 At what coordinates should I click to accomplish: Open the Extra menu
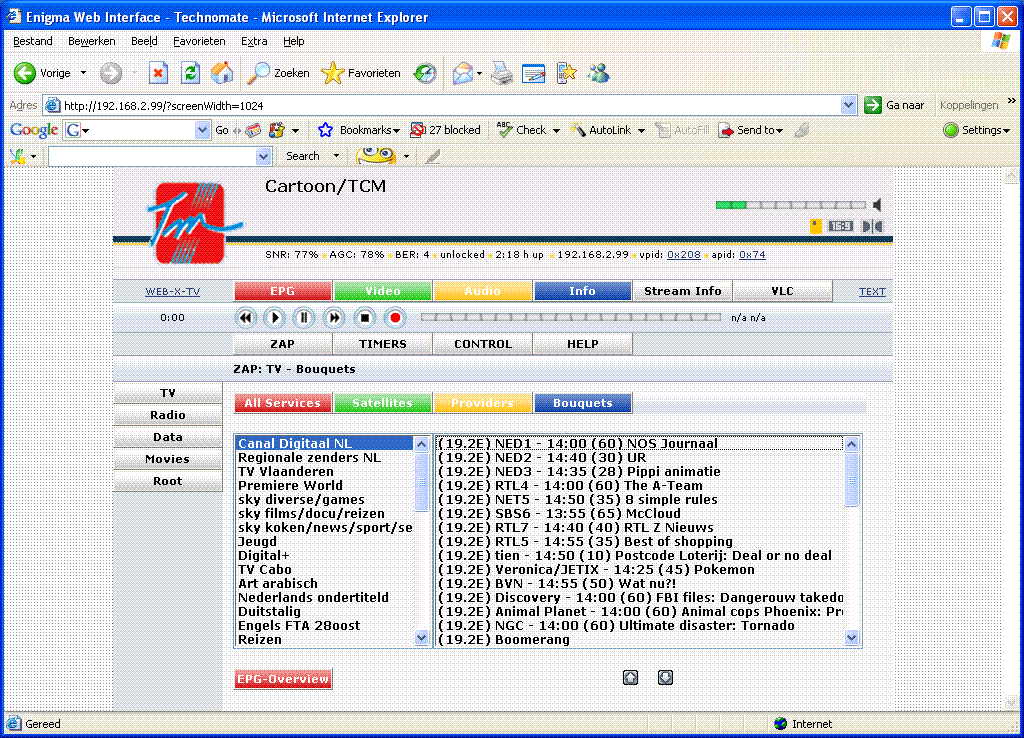(254, 41)
